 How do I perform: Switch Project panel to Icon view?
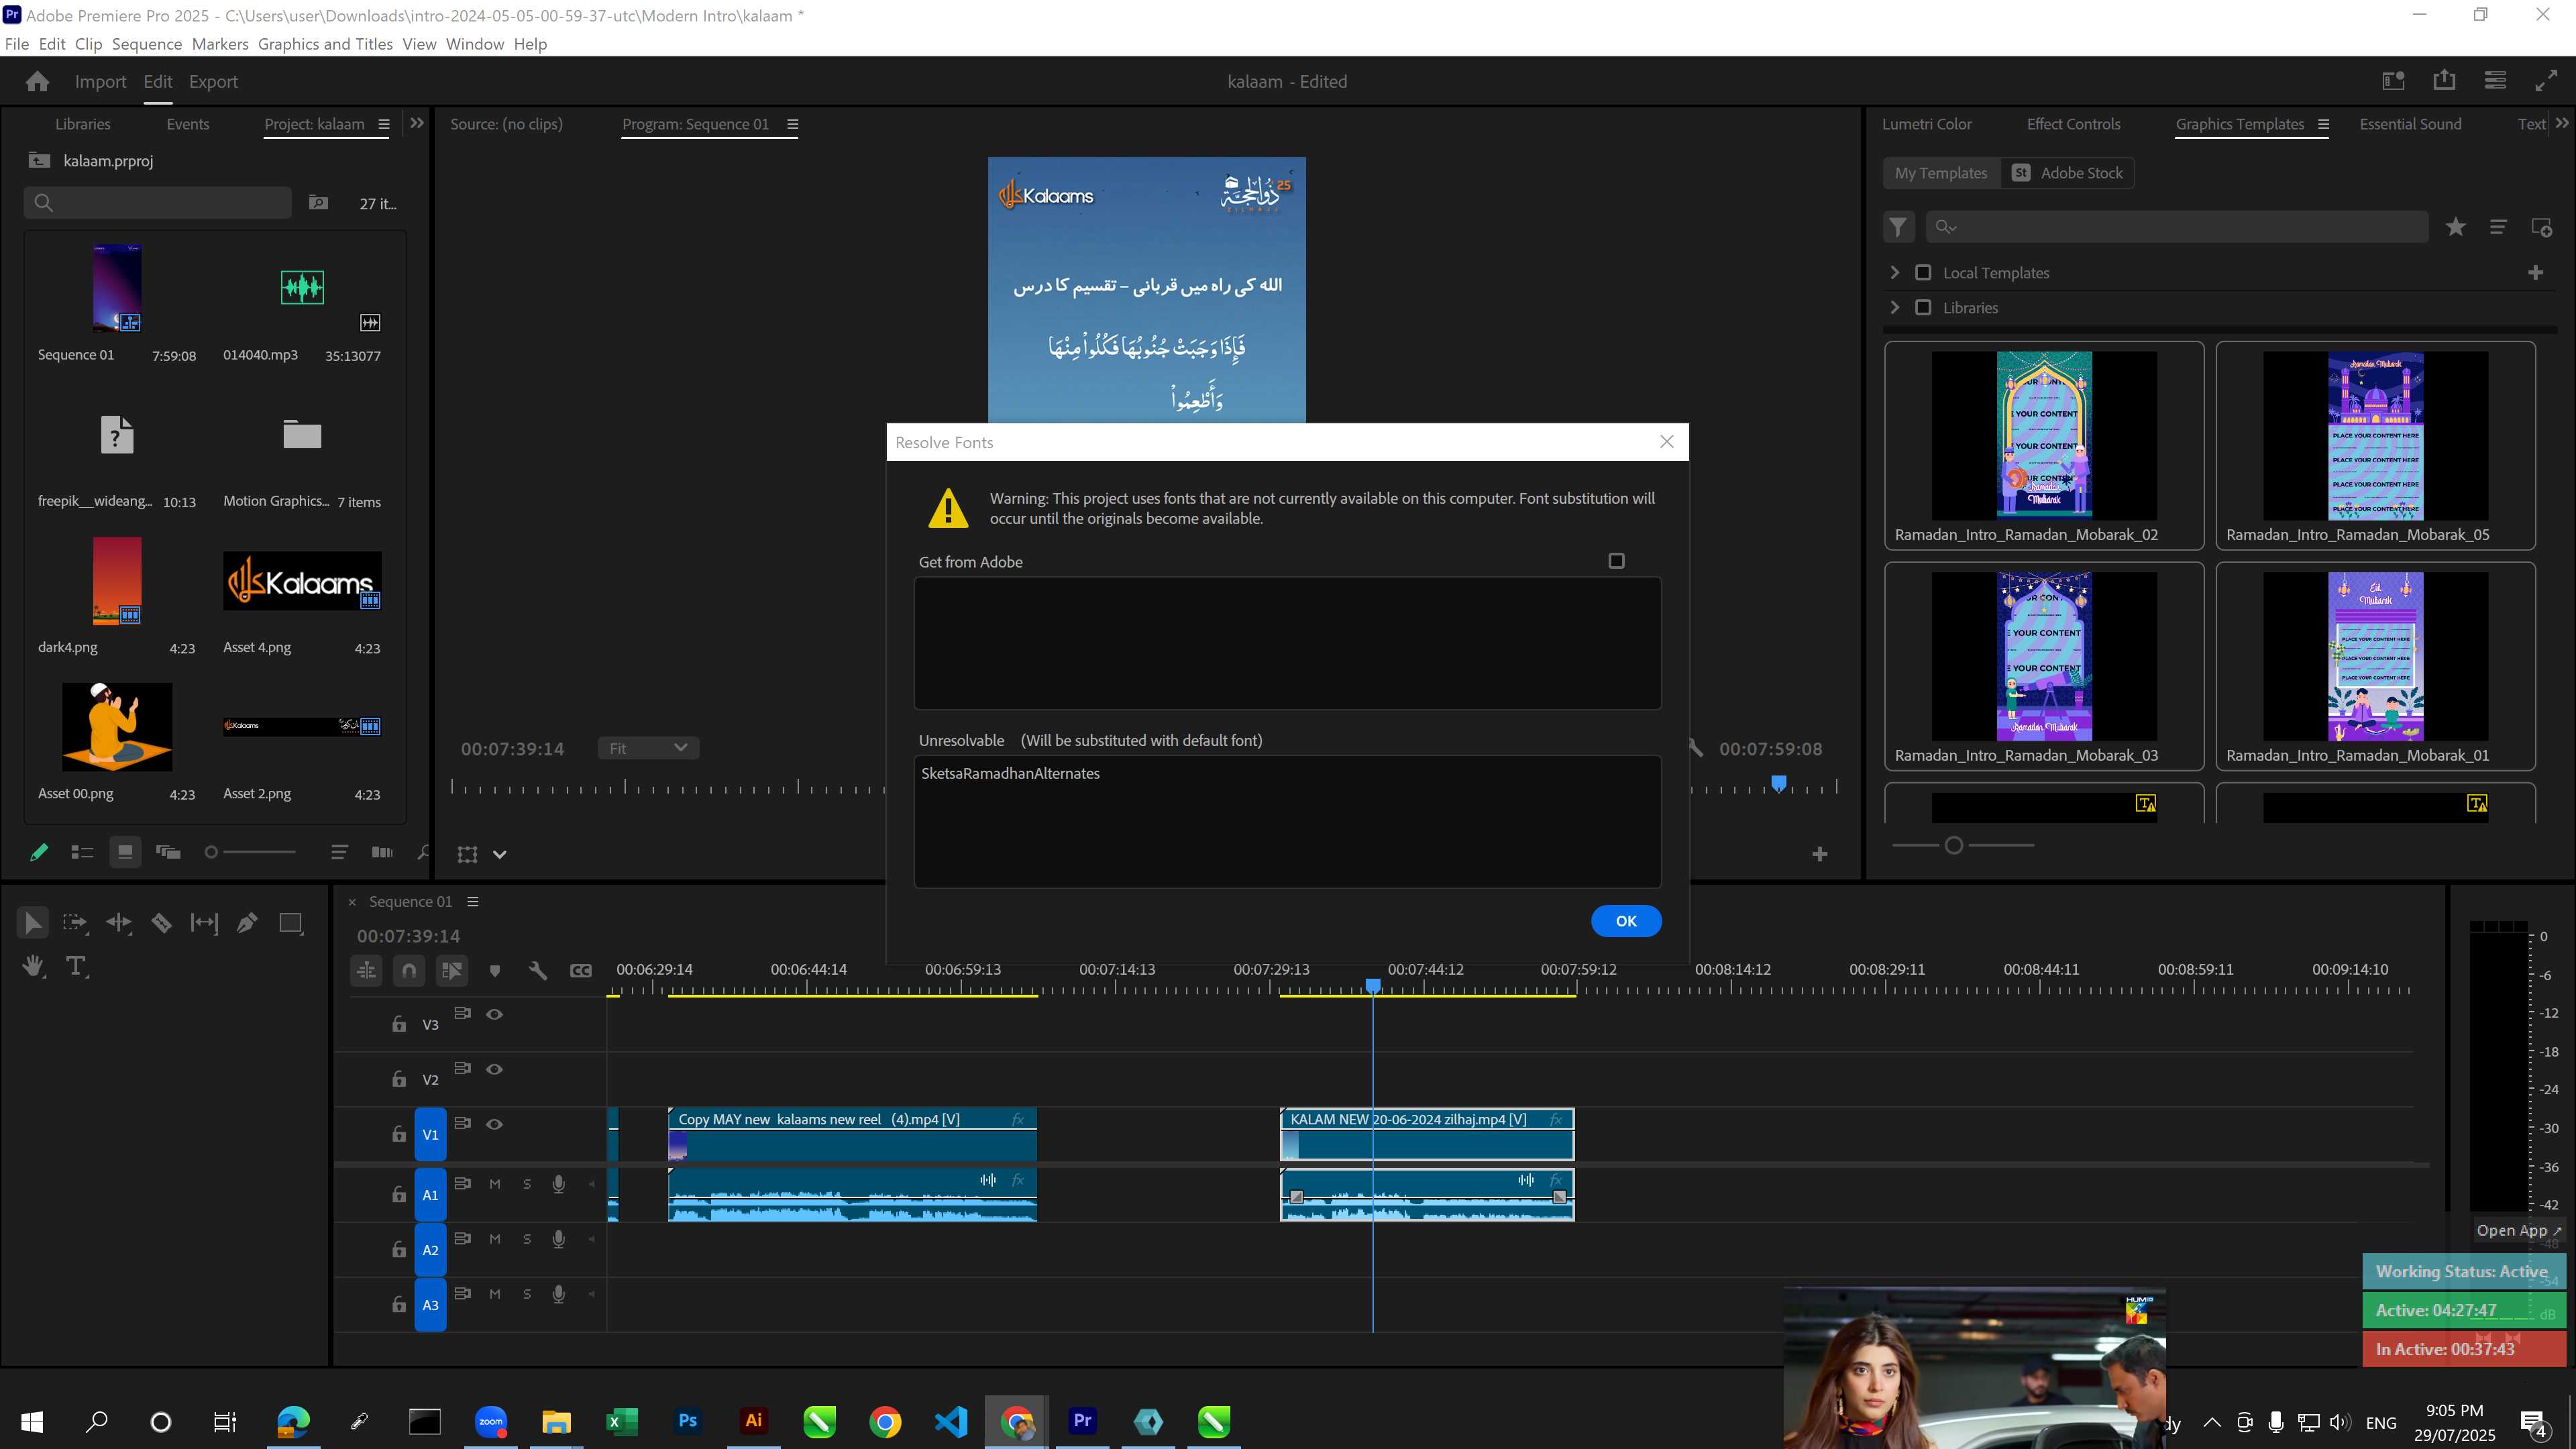(x=125, y=852)
